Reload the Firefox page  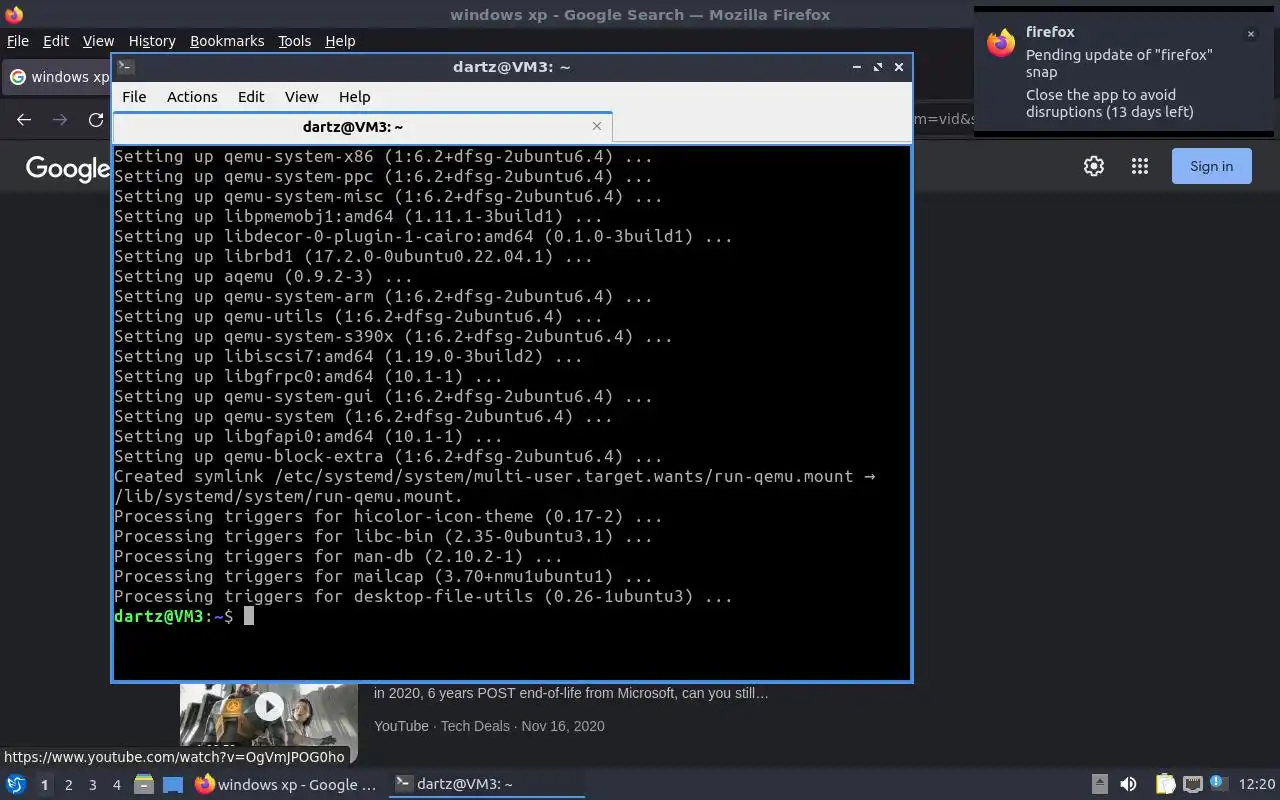point(96,119)
